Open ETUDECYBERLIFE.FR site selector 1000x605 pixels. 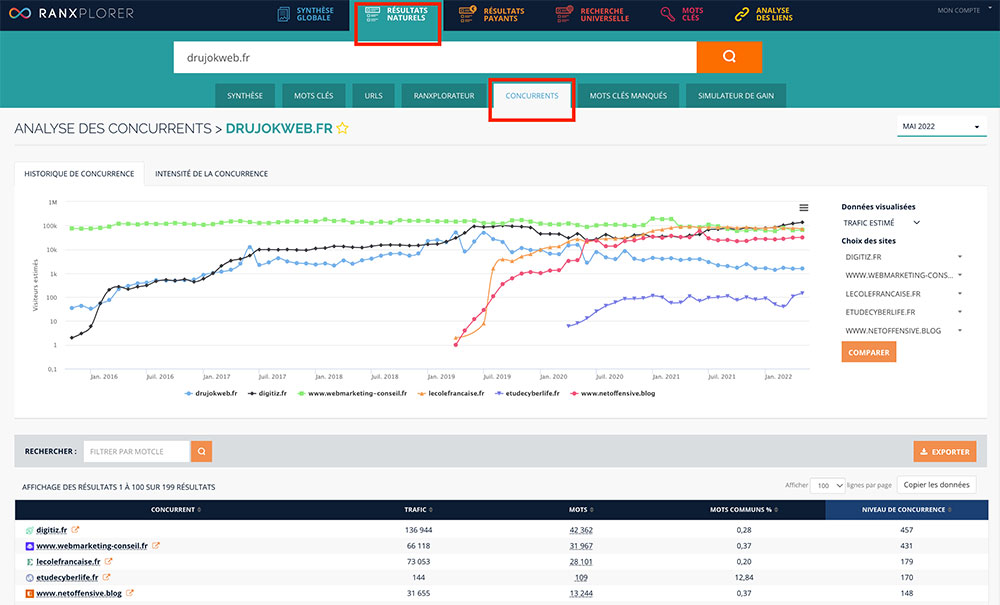coord(904,312)
